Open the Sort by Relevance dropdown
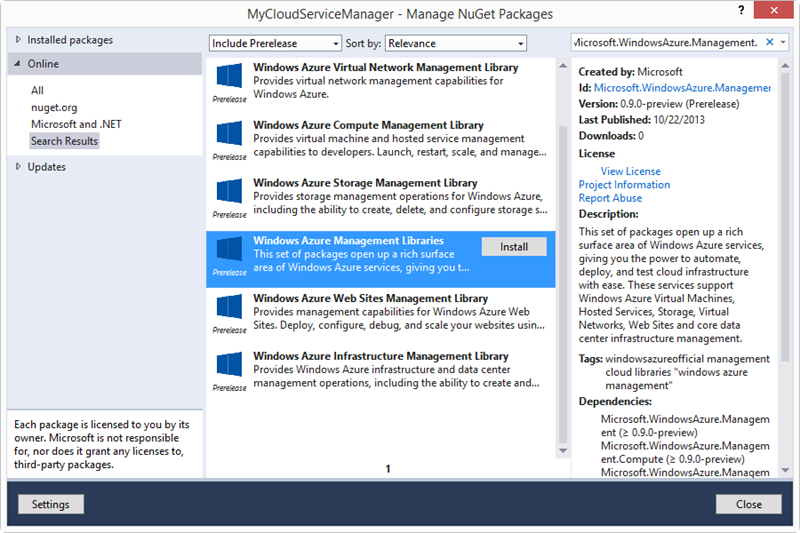 click(456, 43)
